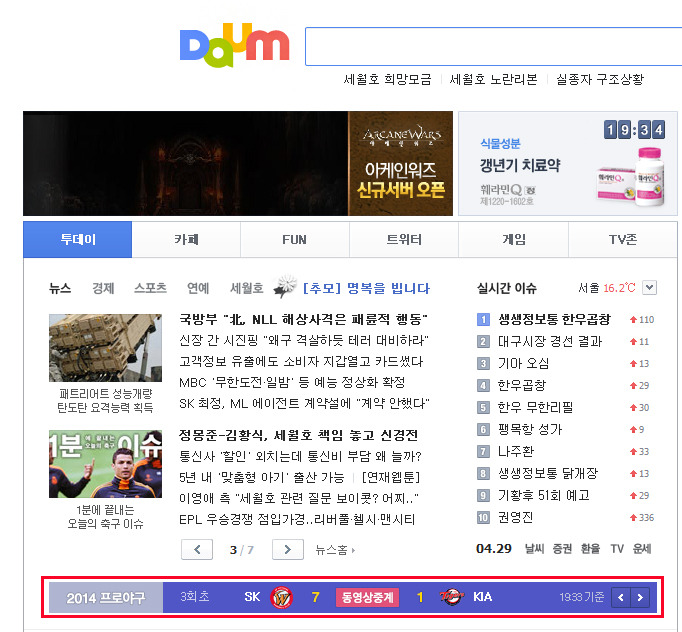Screen dimensions: 682x632
Task: Open the 서울 16.2℃ weather text
Action: coord(607,288)
